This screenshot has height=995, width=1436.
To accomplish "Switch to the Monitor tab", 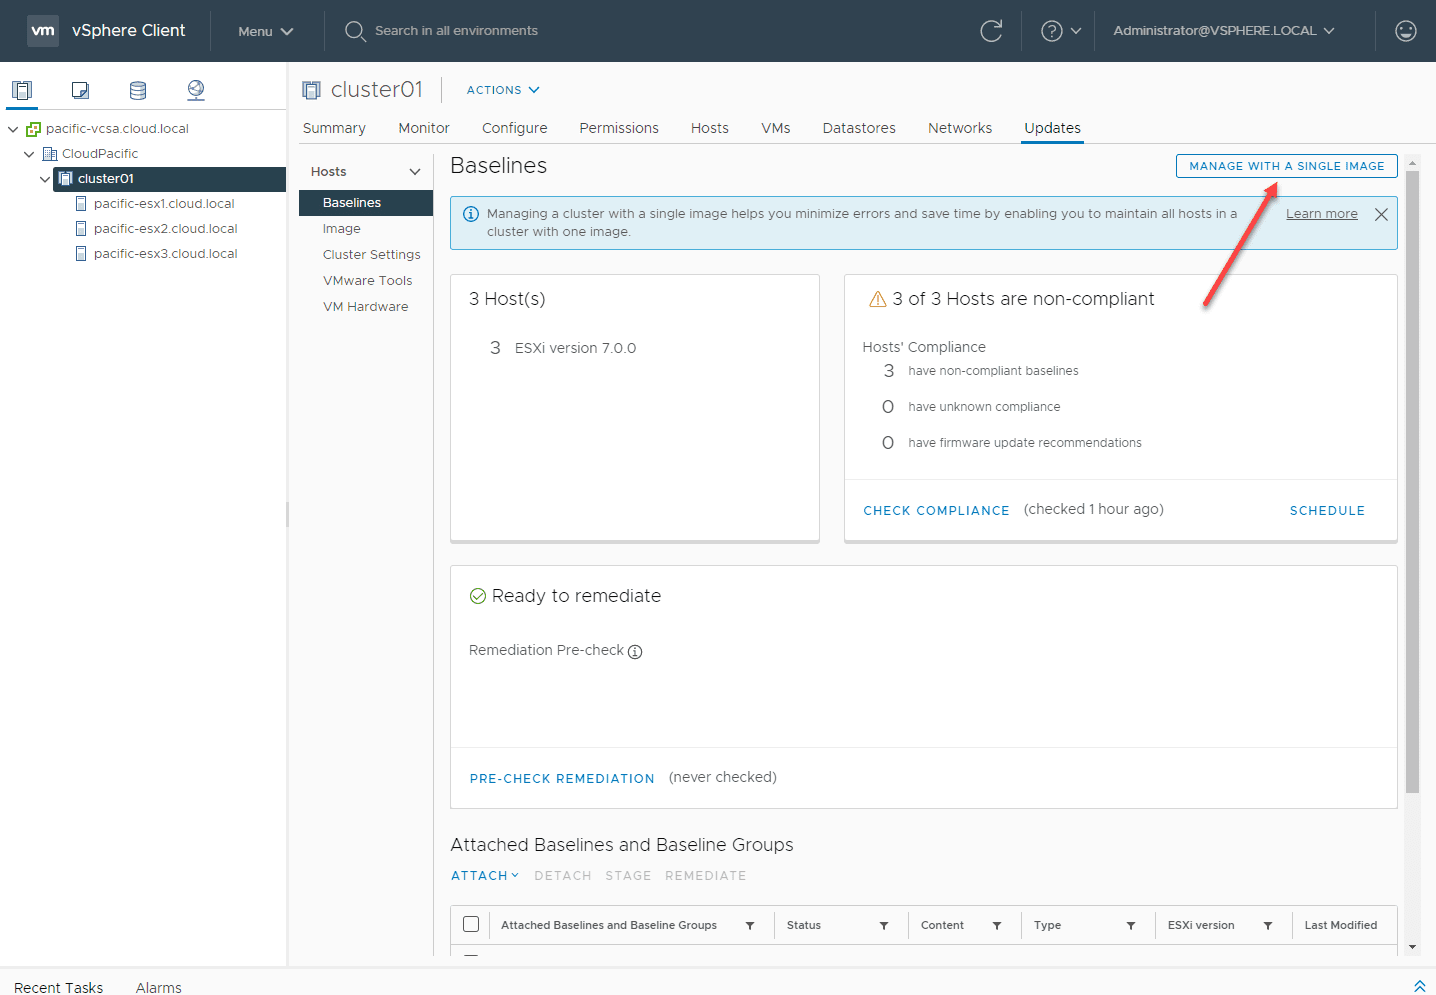I will pyautogui.click(x=424, y=128).
